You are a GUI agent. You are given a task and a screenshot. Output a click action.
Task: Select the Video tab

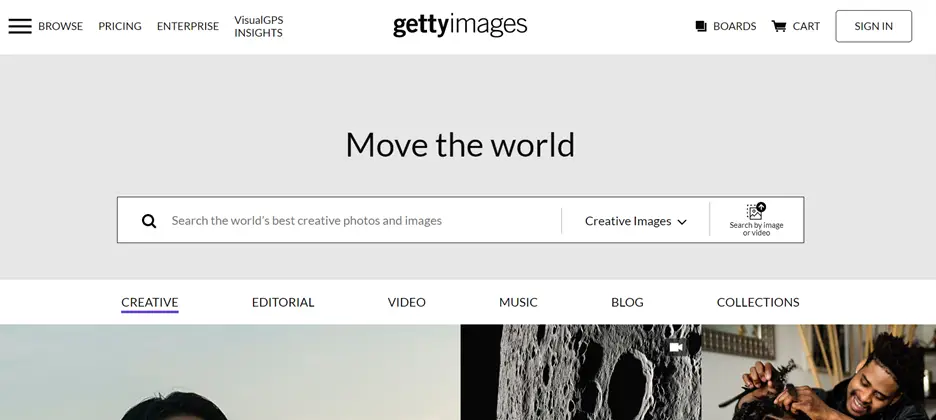(x=407, y=302)
